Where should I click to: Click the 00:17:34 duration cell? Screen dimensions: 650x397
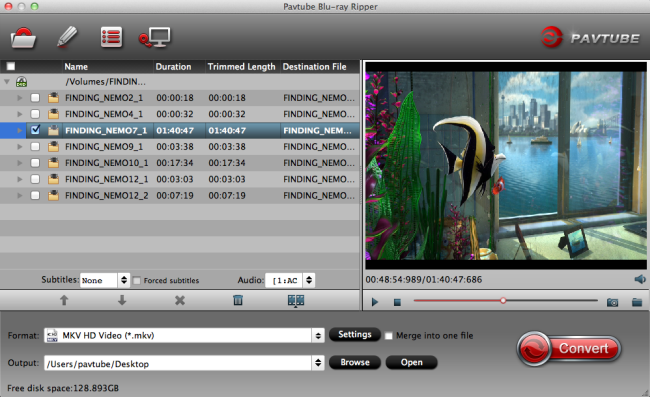tap(175, 163)
